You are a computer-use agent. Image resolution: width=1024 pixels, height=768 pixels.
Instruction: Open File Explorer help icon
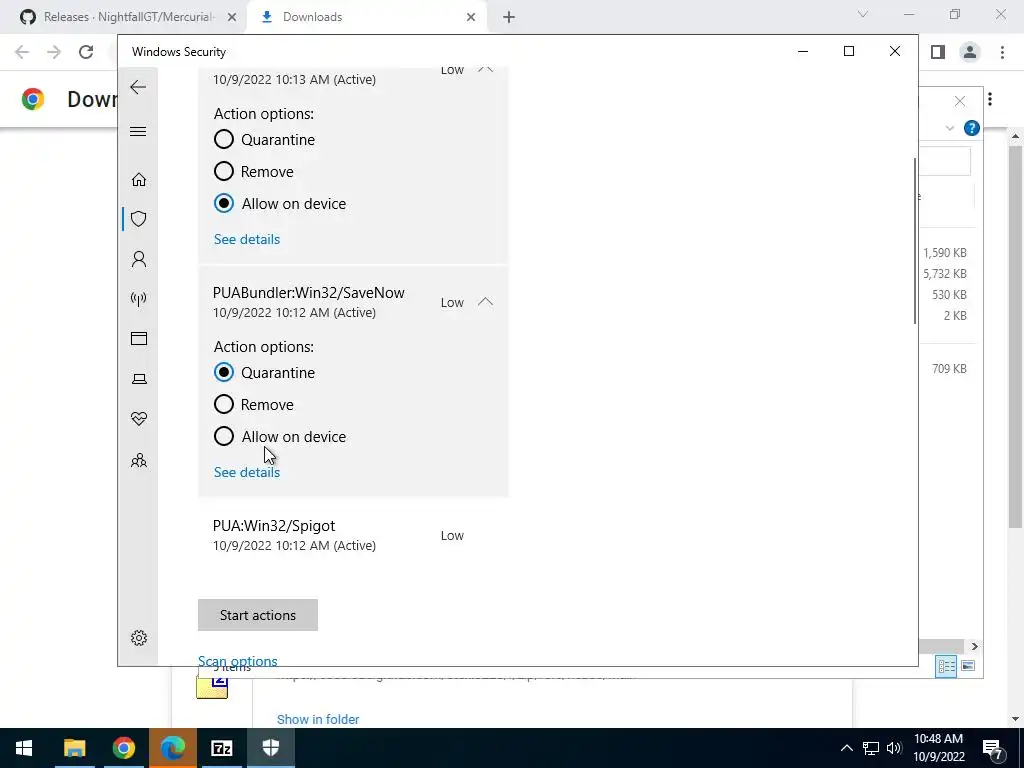coord(972,128)
